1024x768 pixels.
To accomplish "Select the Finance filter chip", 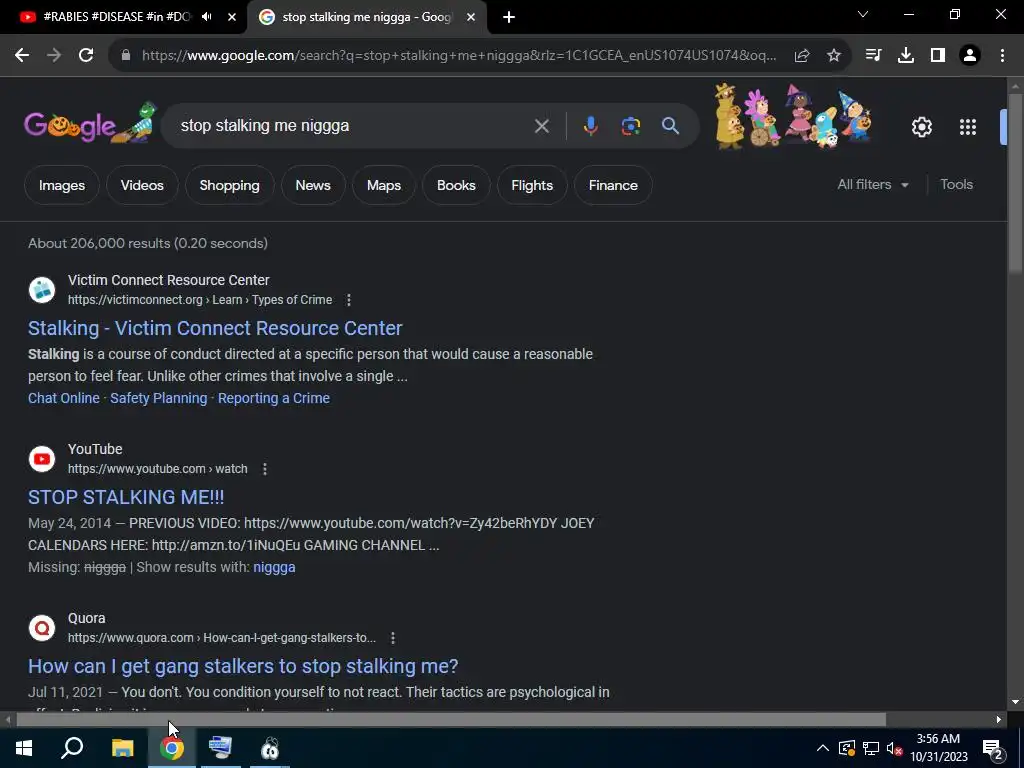I will point(613,185).
